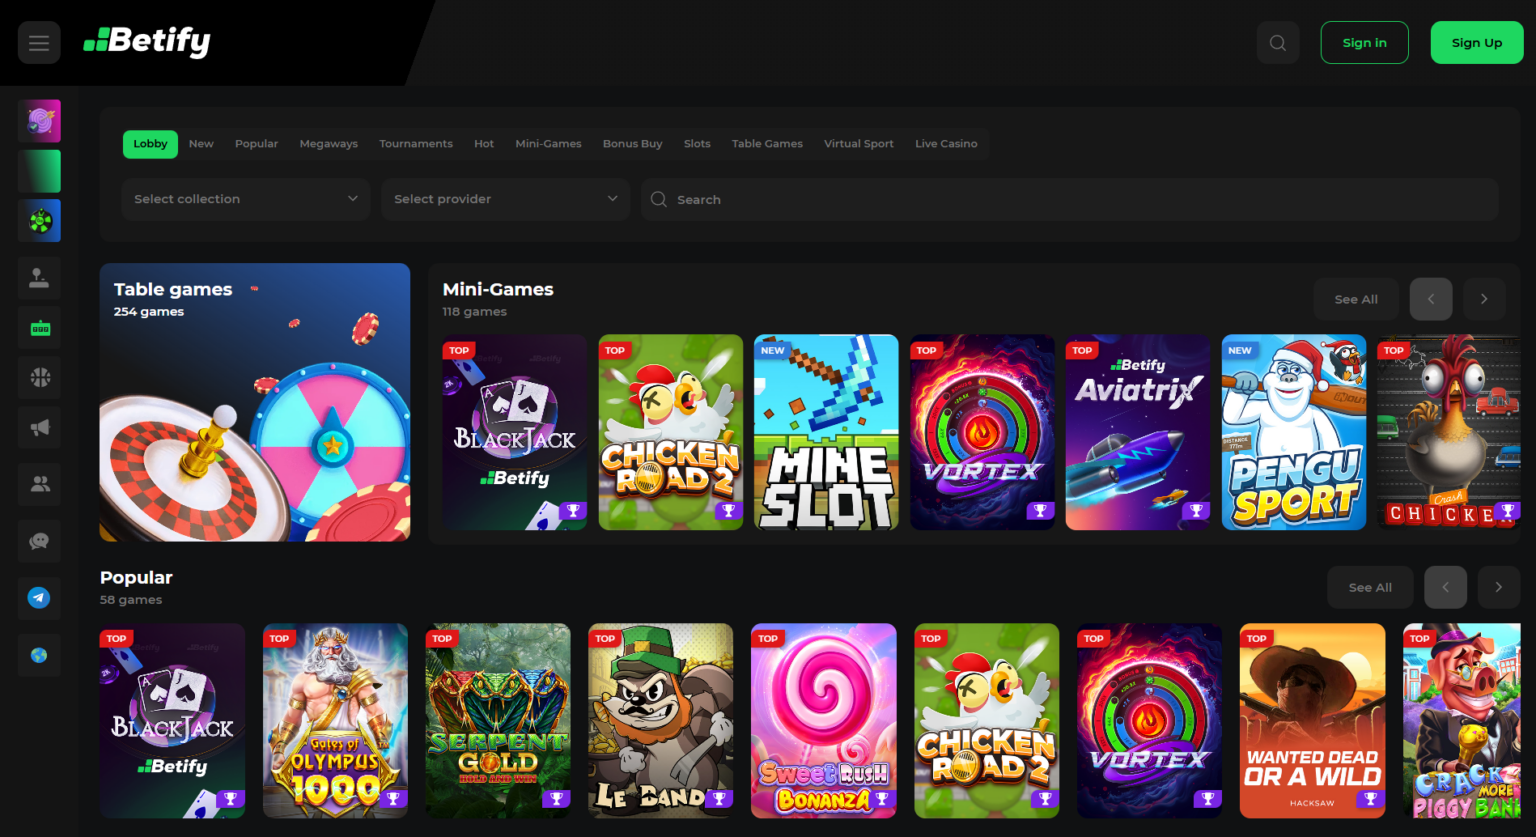Image resolution: width=1536 pixels, height=837 pixels.
Task: Go to previous Popular carousel page
Action: tap(1445, 587)
